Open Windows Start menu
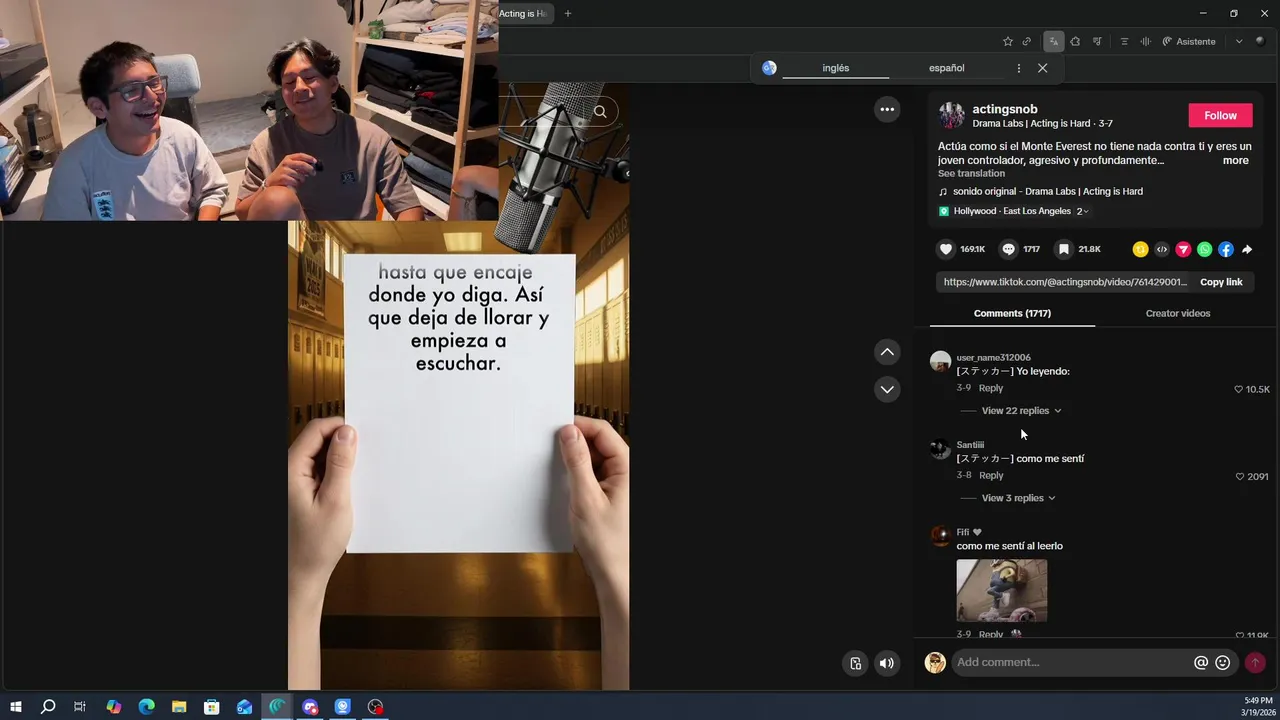This screenshot has height=720, width=1280. pos(15,707)
